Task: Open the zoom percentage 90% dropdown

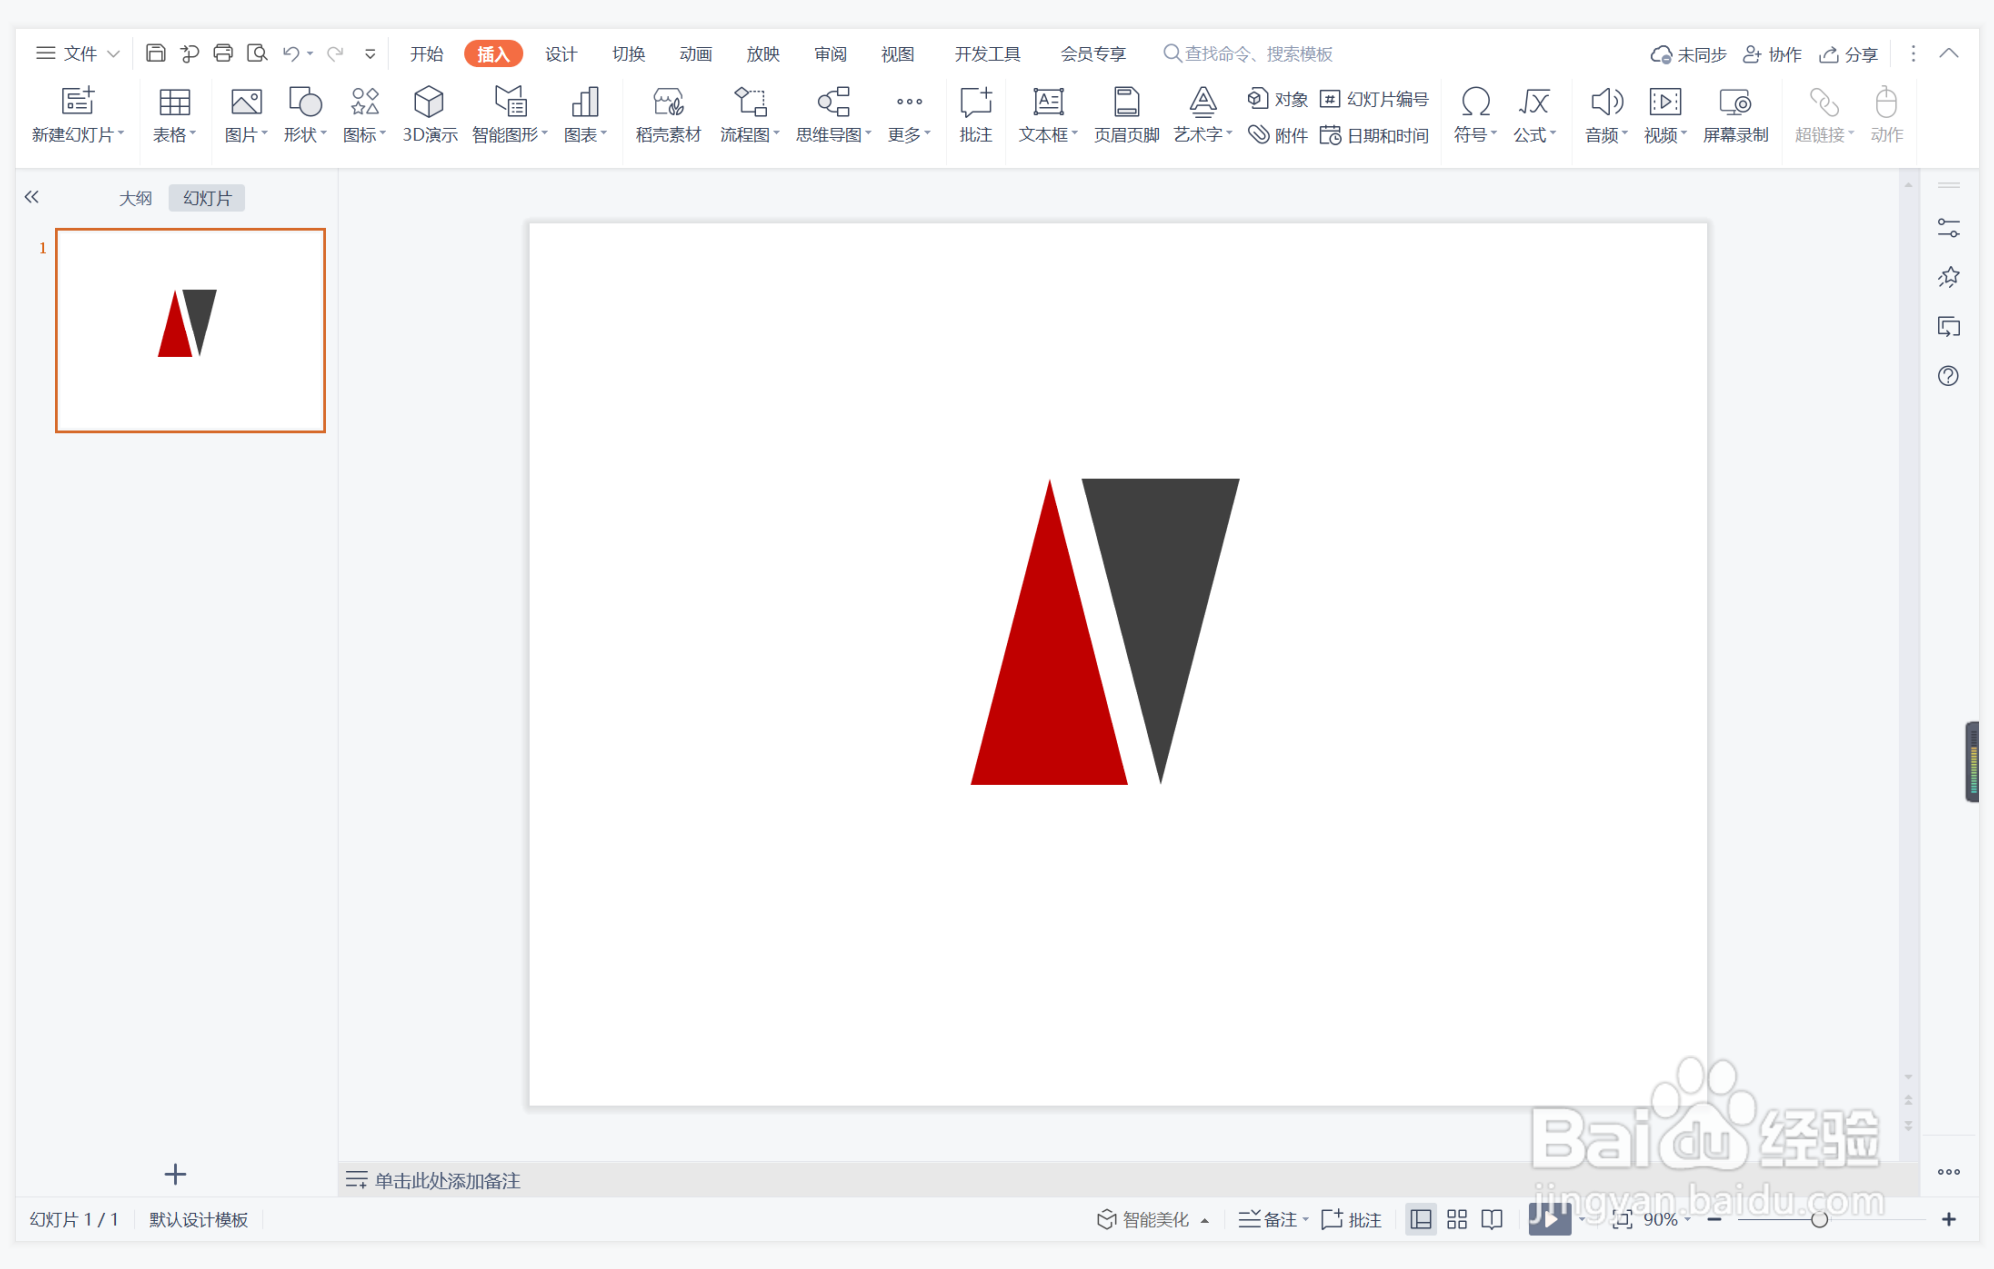Action: pyautogui.click(x=1687, y=1219)
